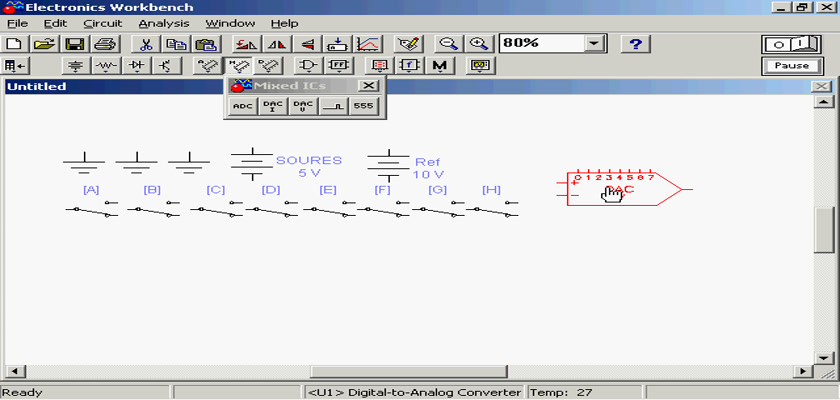This screenshot has height=400, width=840.
Task: Open the Sources parts bin
Action: [76, 66]
